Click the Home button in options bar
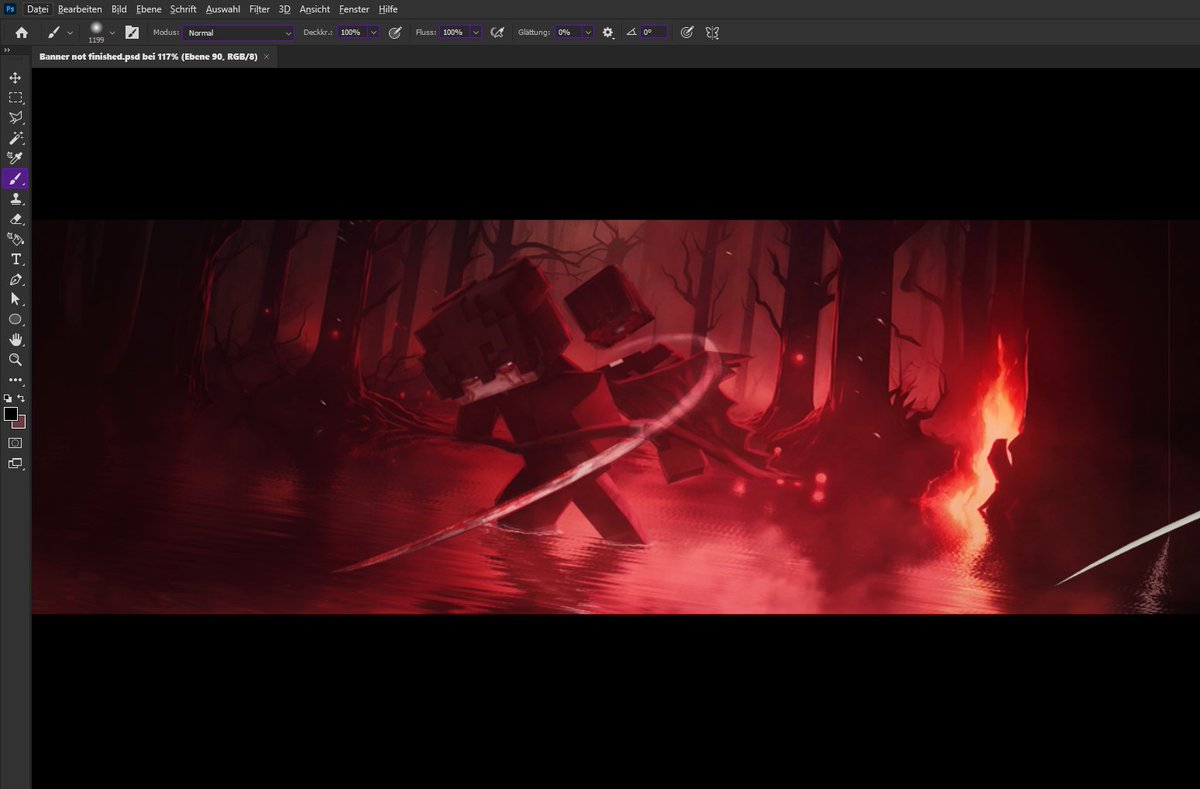The image size is (1200, 789). pyautogui.click(x=21, y=32)
